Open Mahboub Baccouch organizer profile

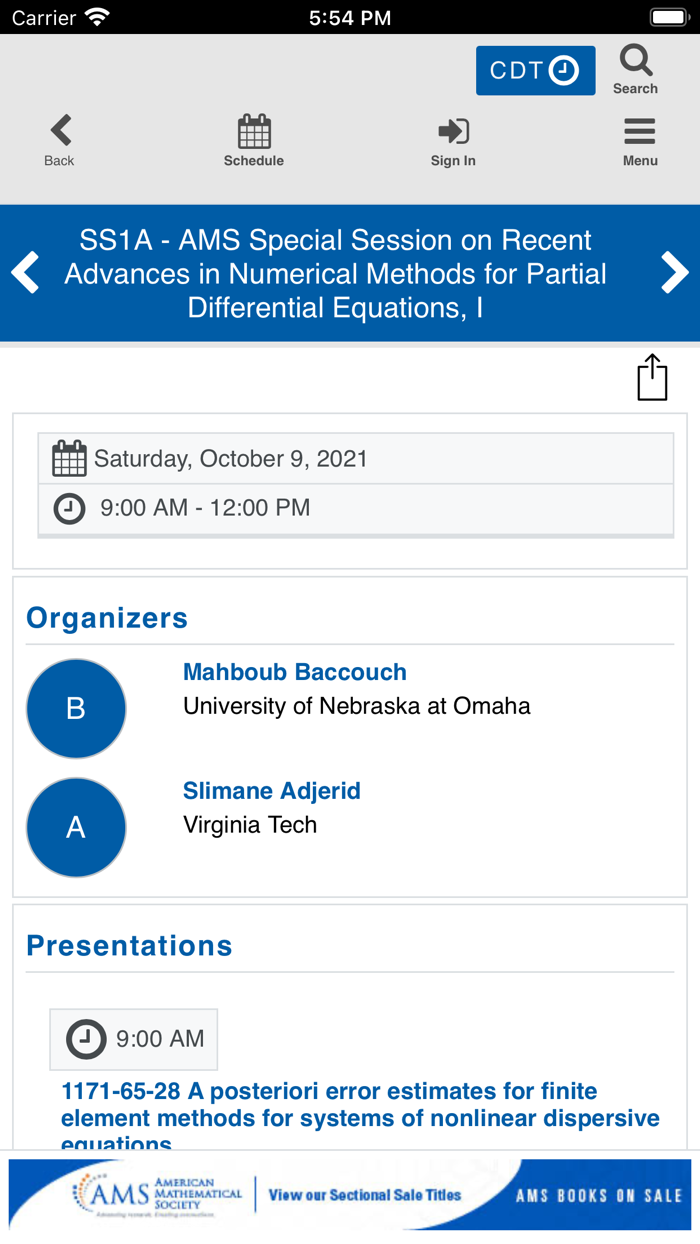[x=294, y=672]
